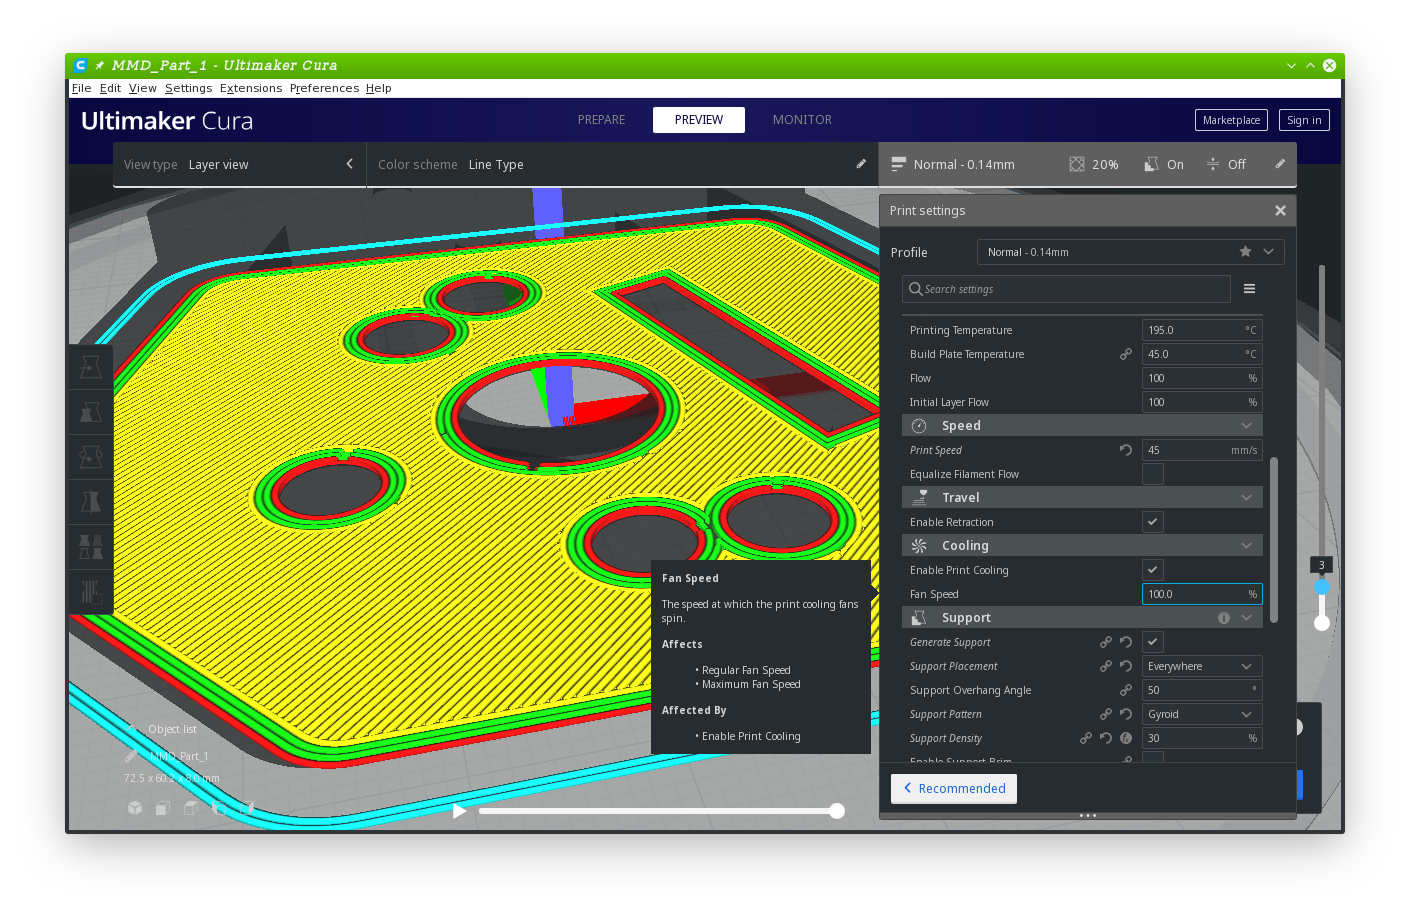The width and height of the screenshot is (1410, 911).
Task: Switch to the PREPARE stage tab
Action: tap(601, 120)
